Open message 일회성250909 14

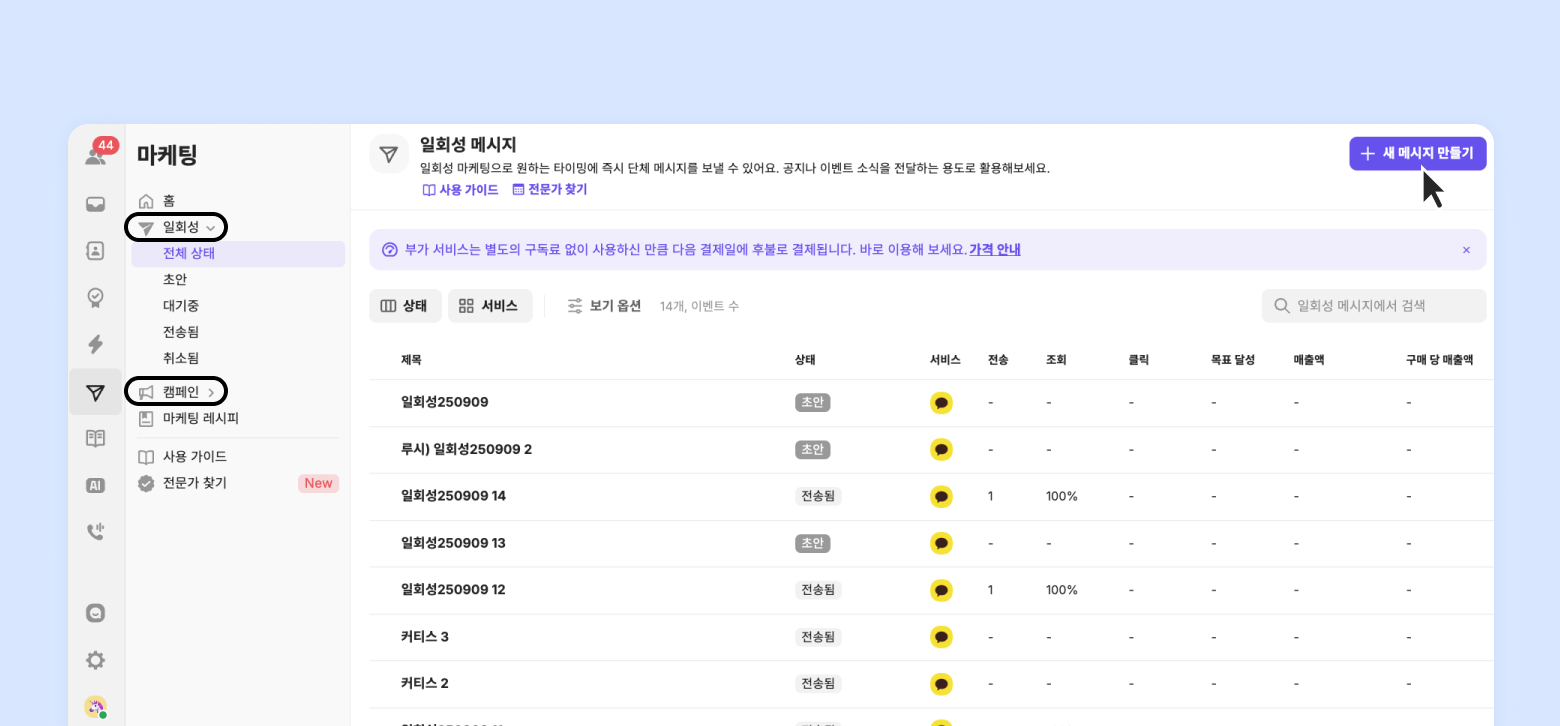[453, 496]
